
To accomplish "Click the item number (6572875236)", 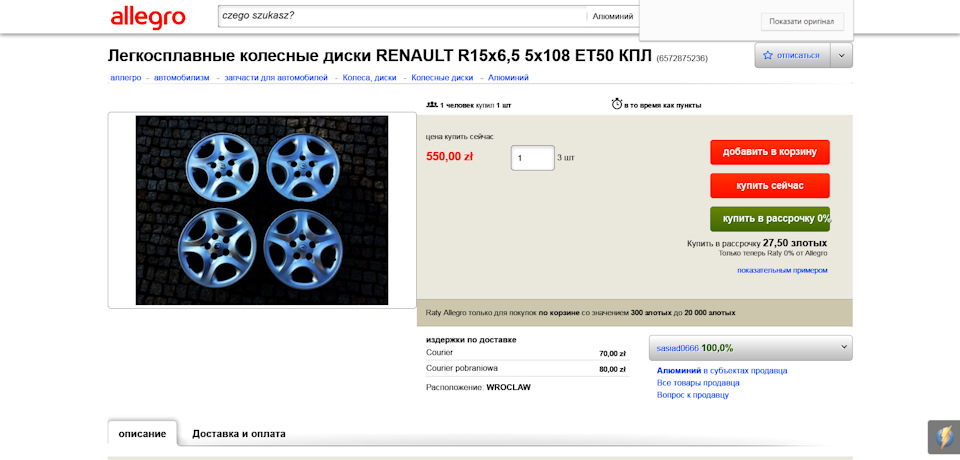I will pyautogui.click(x=682, y=58).
